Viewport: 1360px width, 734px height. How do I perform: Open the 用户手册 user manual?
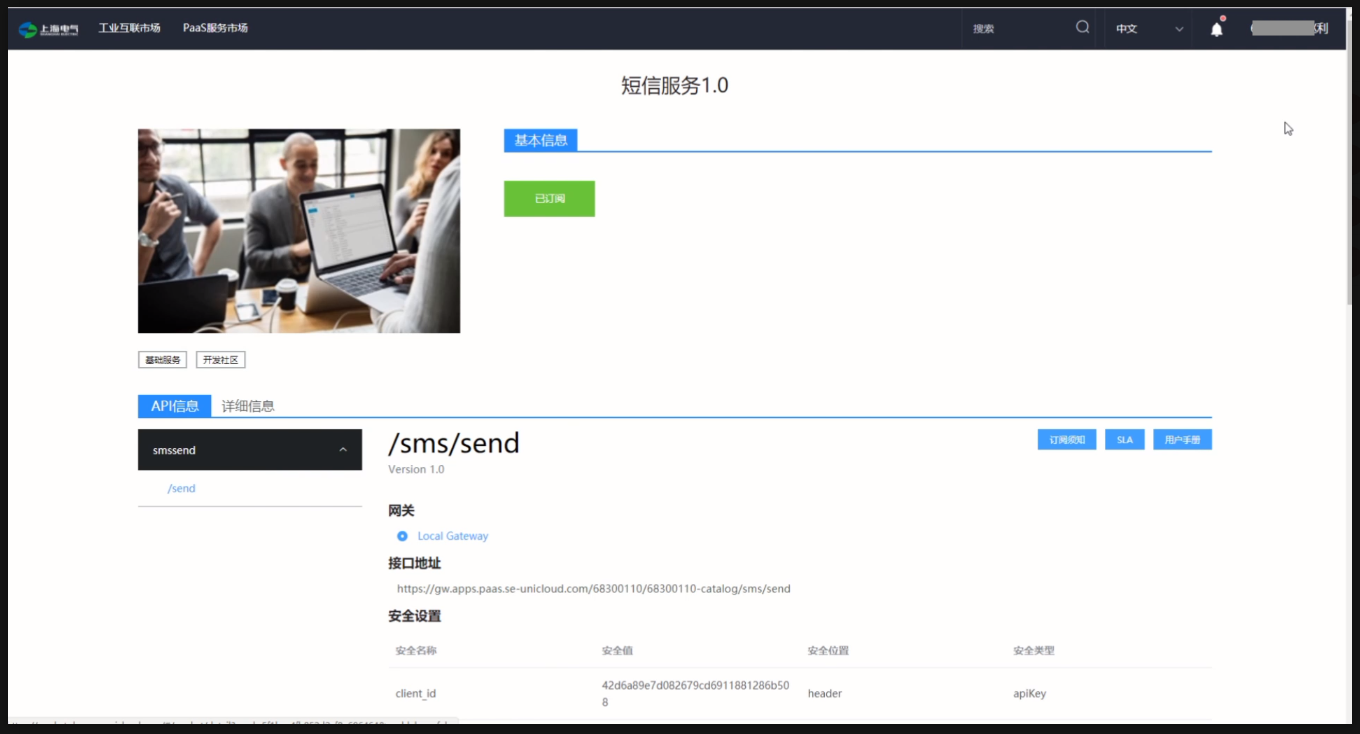point(1182,439)
